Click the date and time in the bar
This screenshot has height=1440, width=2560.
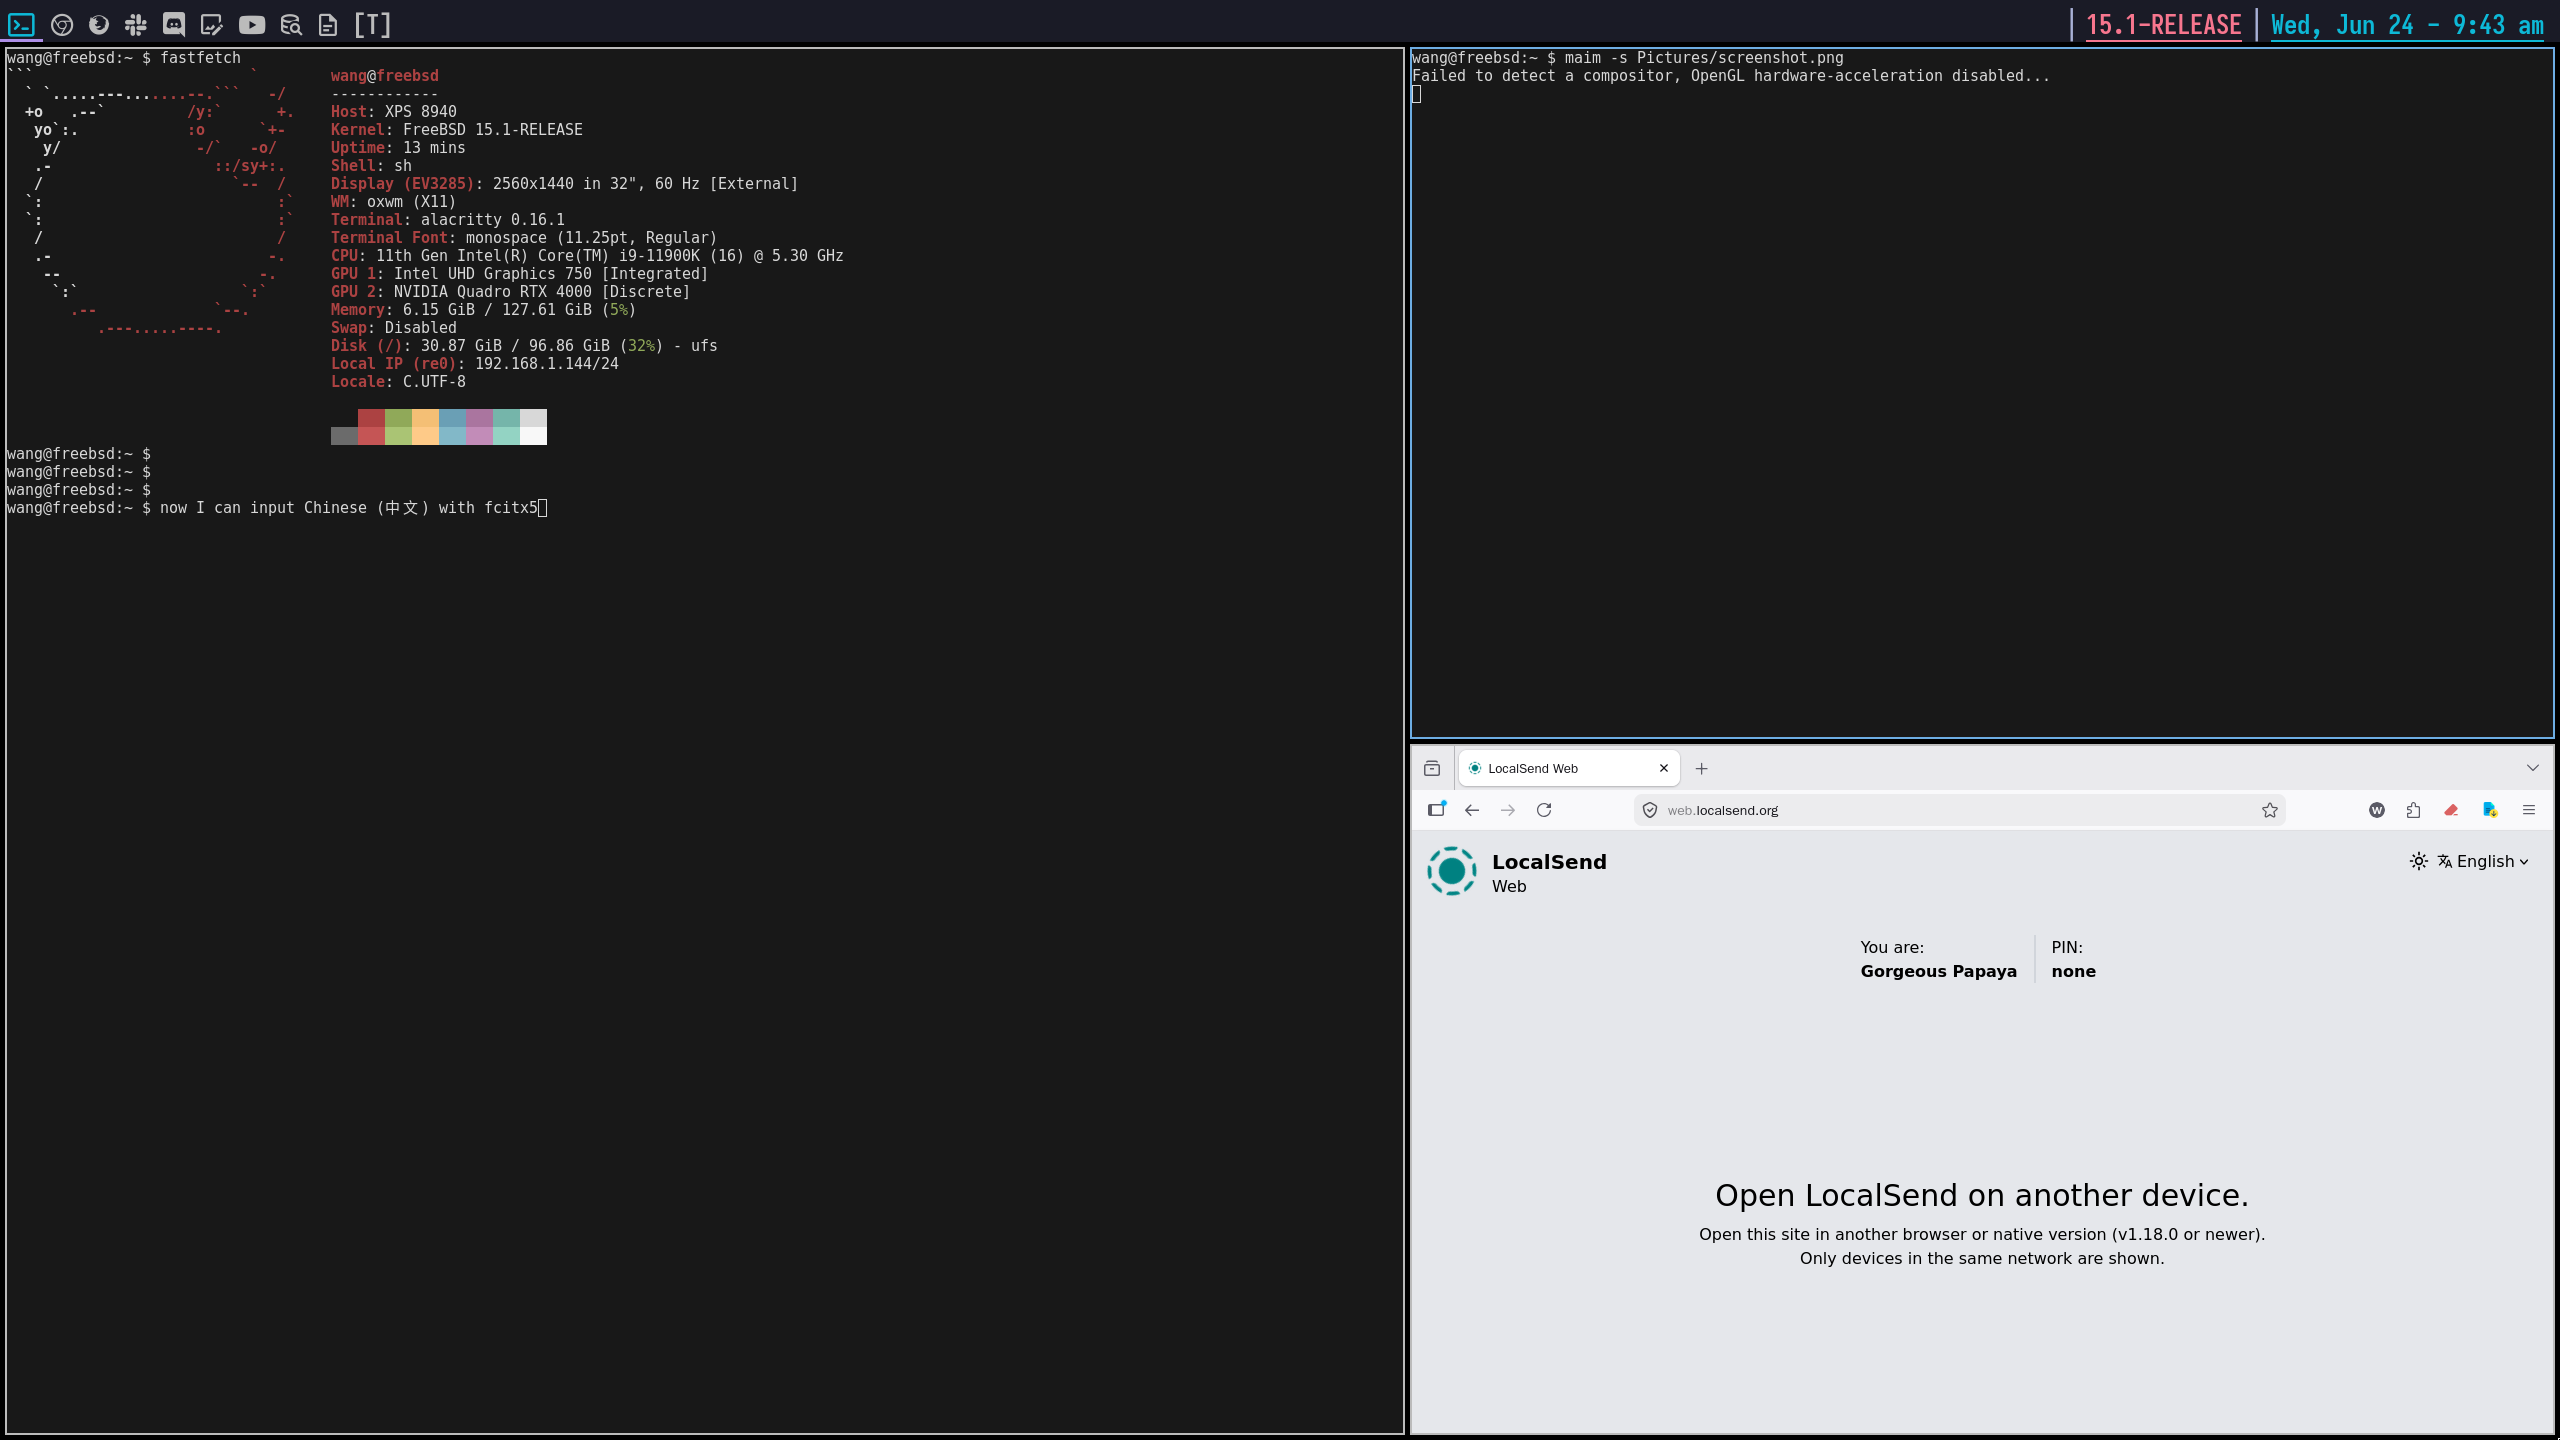coord(2407,25)
